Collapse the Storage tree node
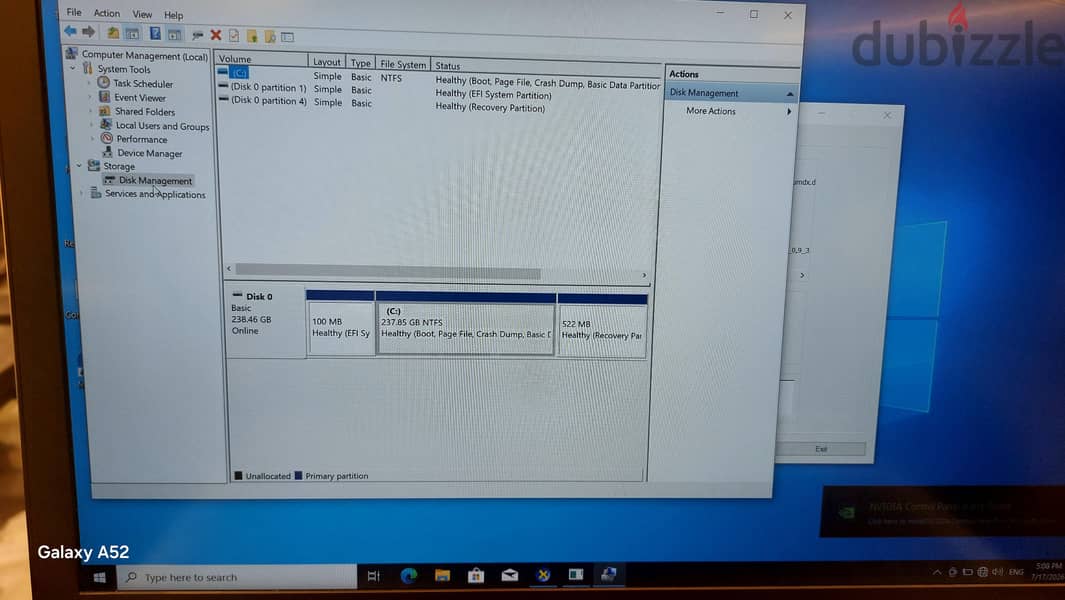Viewport: 1065px width, 600px height. (79, 165)
